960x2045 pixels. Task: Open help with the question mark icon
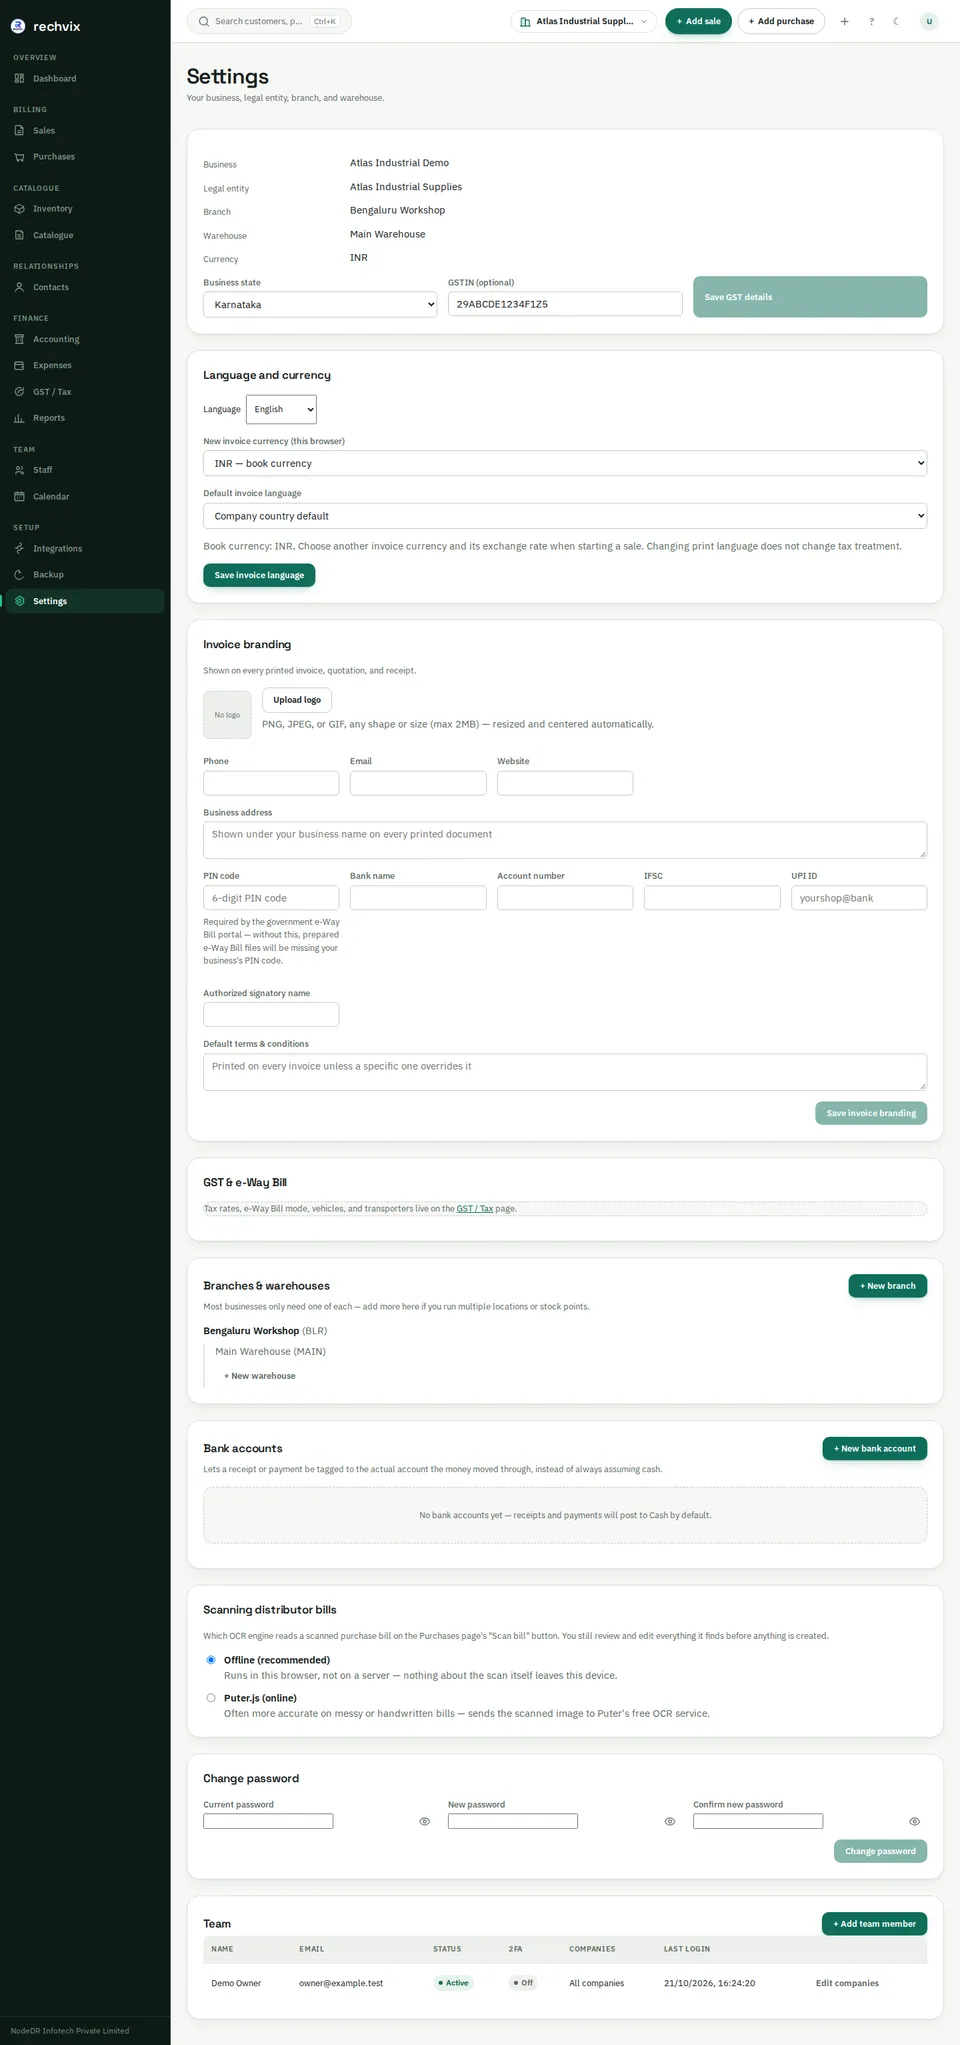point(871,21)
